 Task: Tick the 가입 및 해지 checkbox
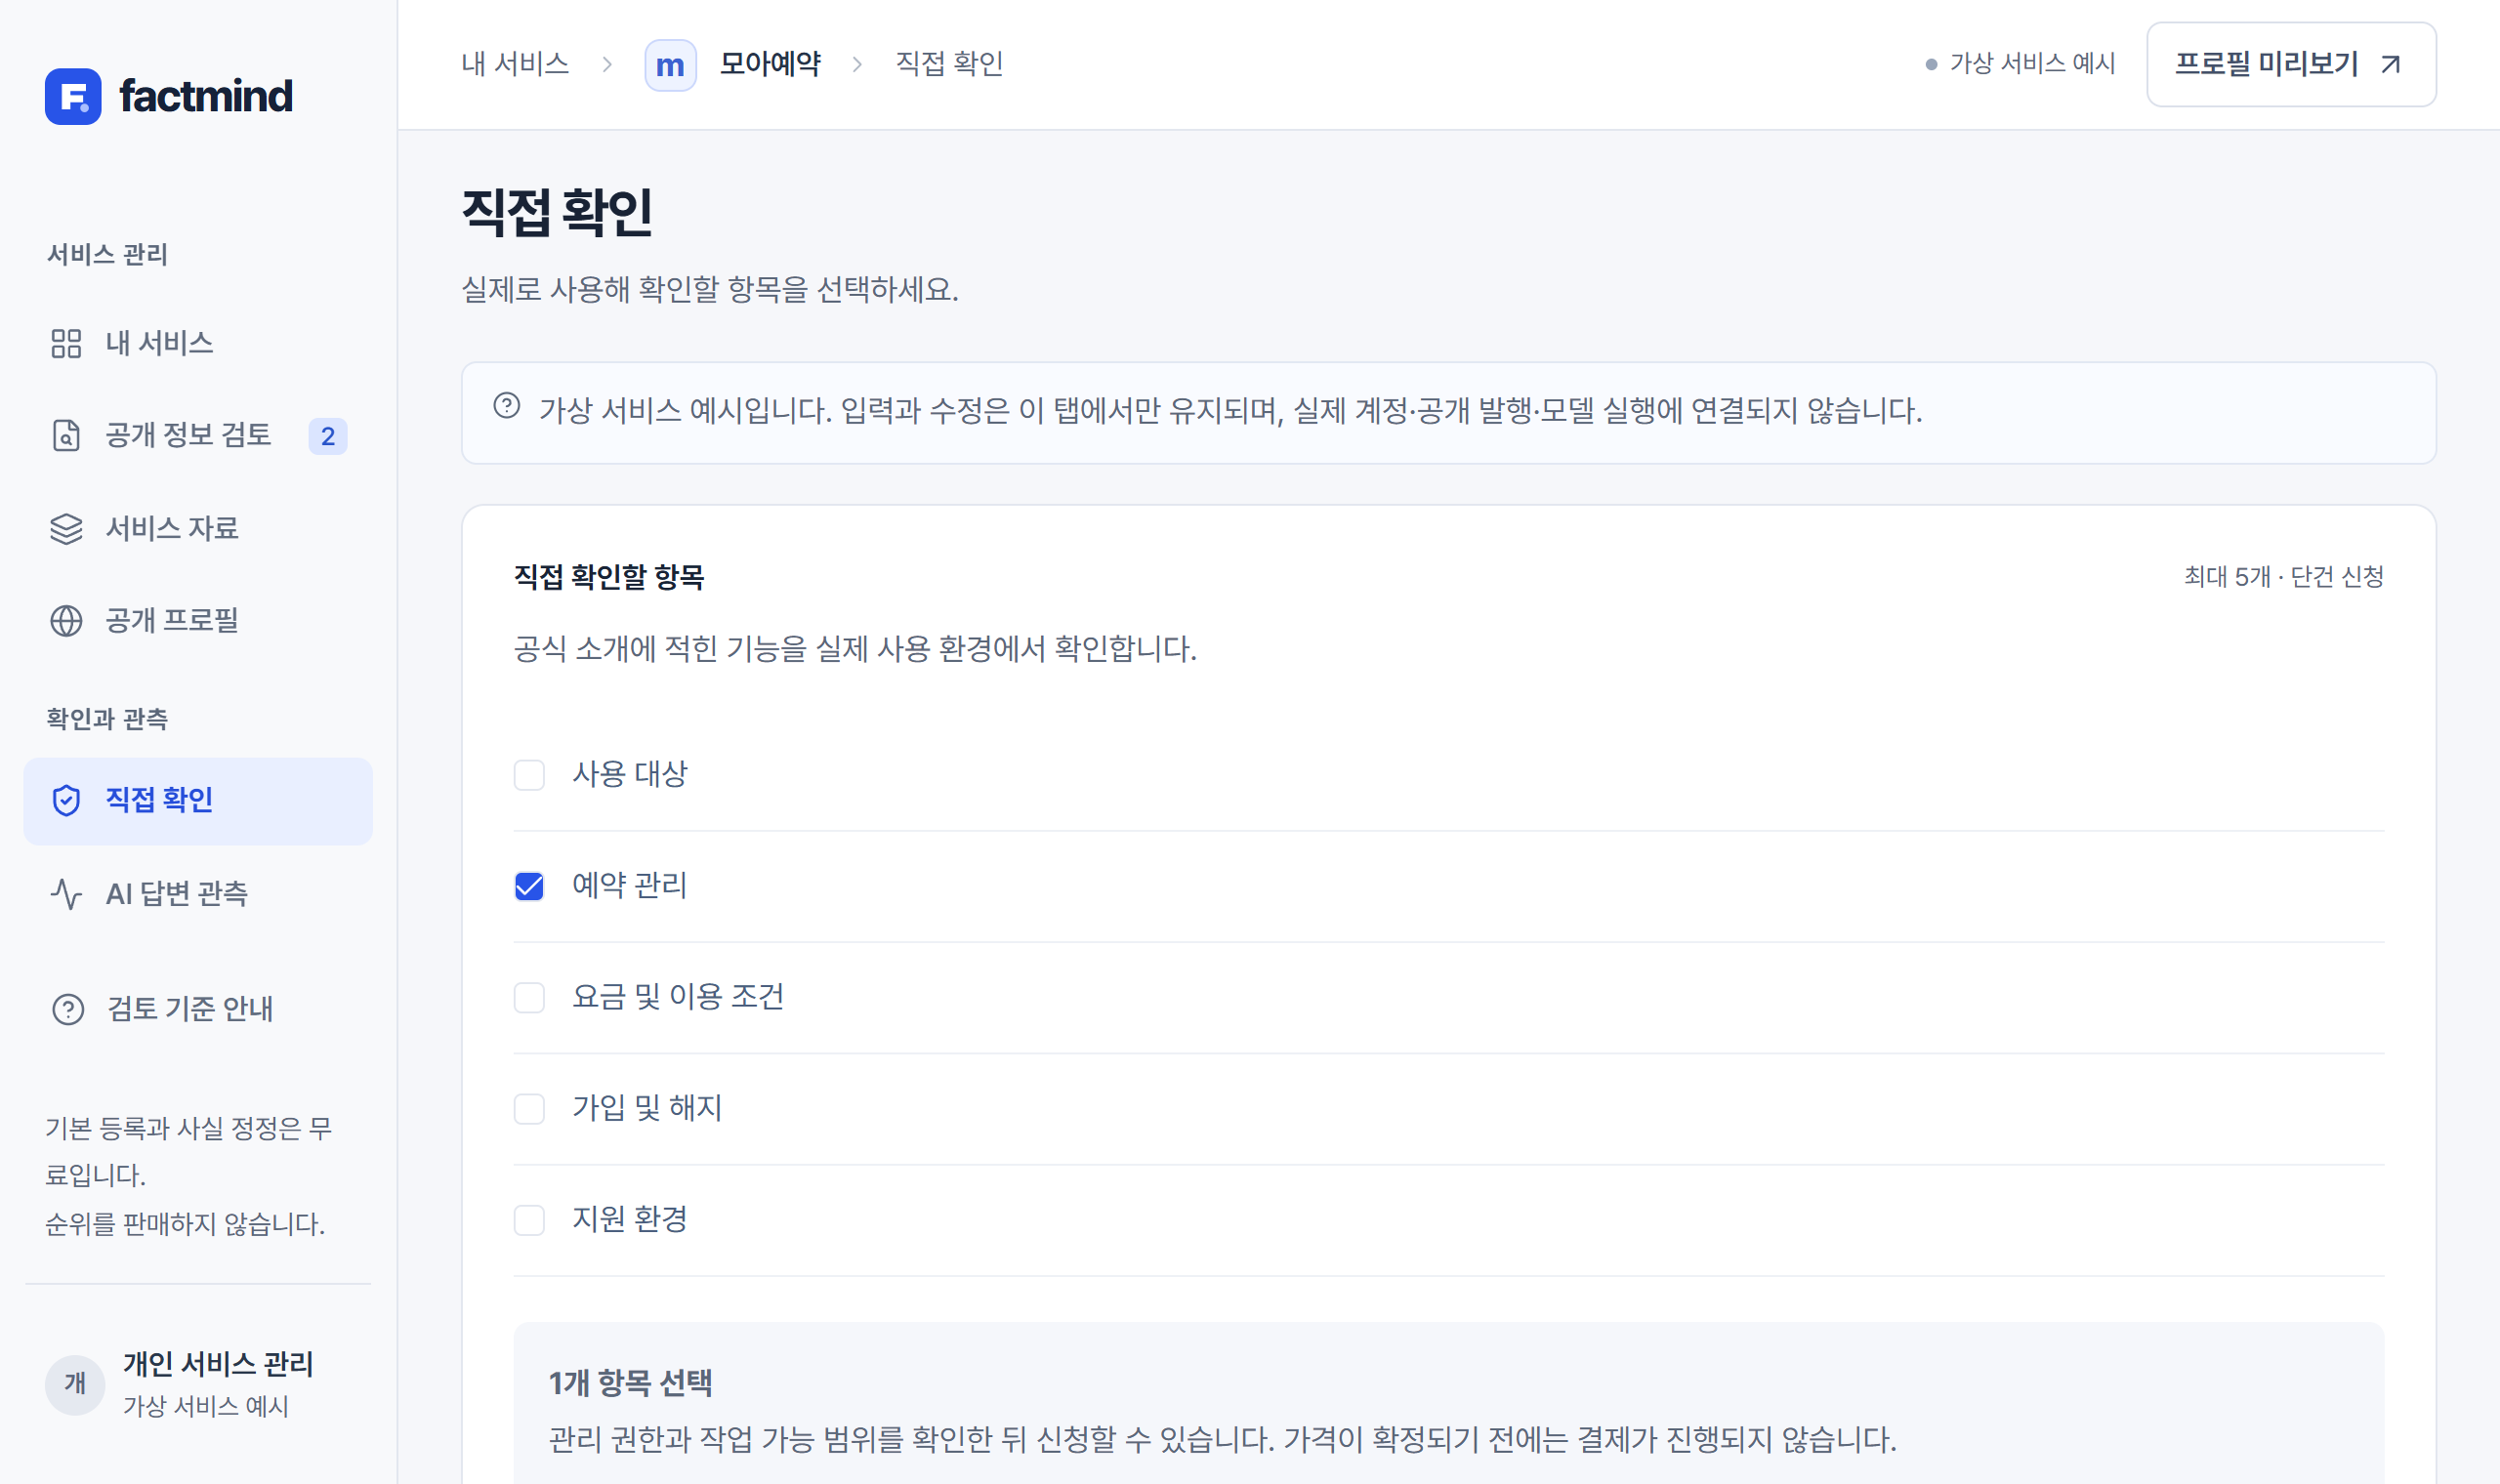pyautogui.click(x=529, y=1109)
